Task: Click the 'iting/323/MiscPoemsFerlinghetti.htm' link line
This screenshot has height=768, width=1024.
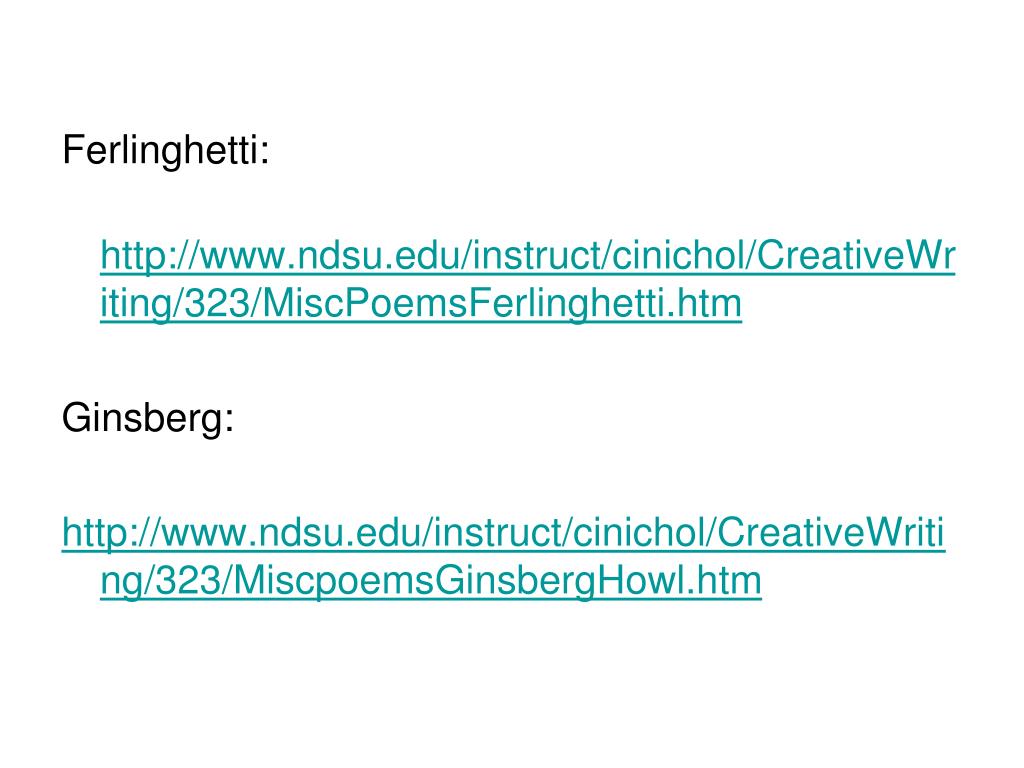Action: point(421,305)
